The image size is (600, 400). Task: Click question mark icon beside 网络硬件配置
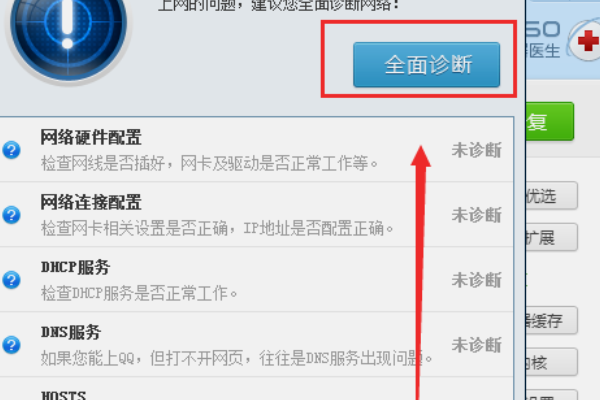click(11, 150)
